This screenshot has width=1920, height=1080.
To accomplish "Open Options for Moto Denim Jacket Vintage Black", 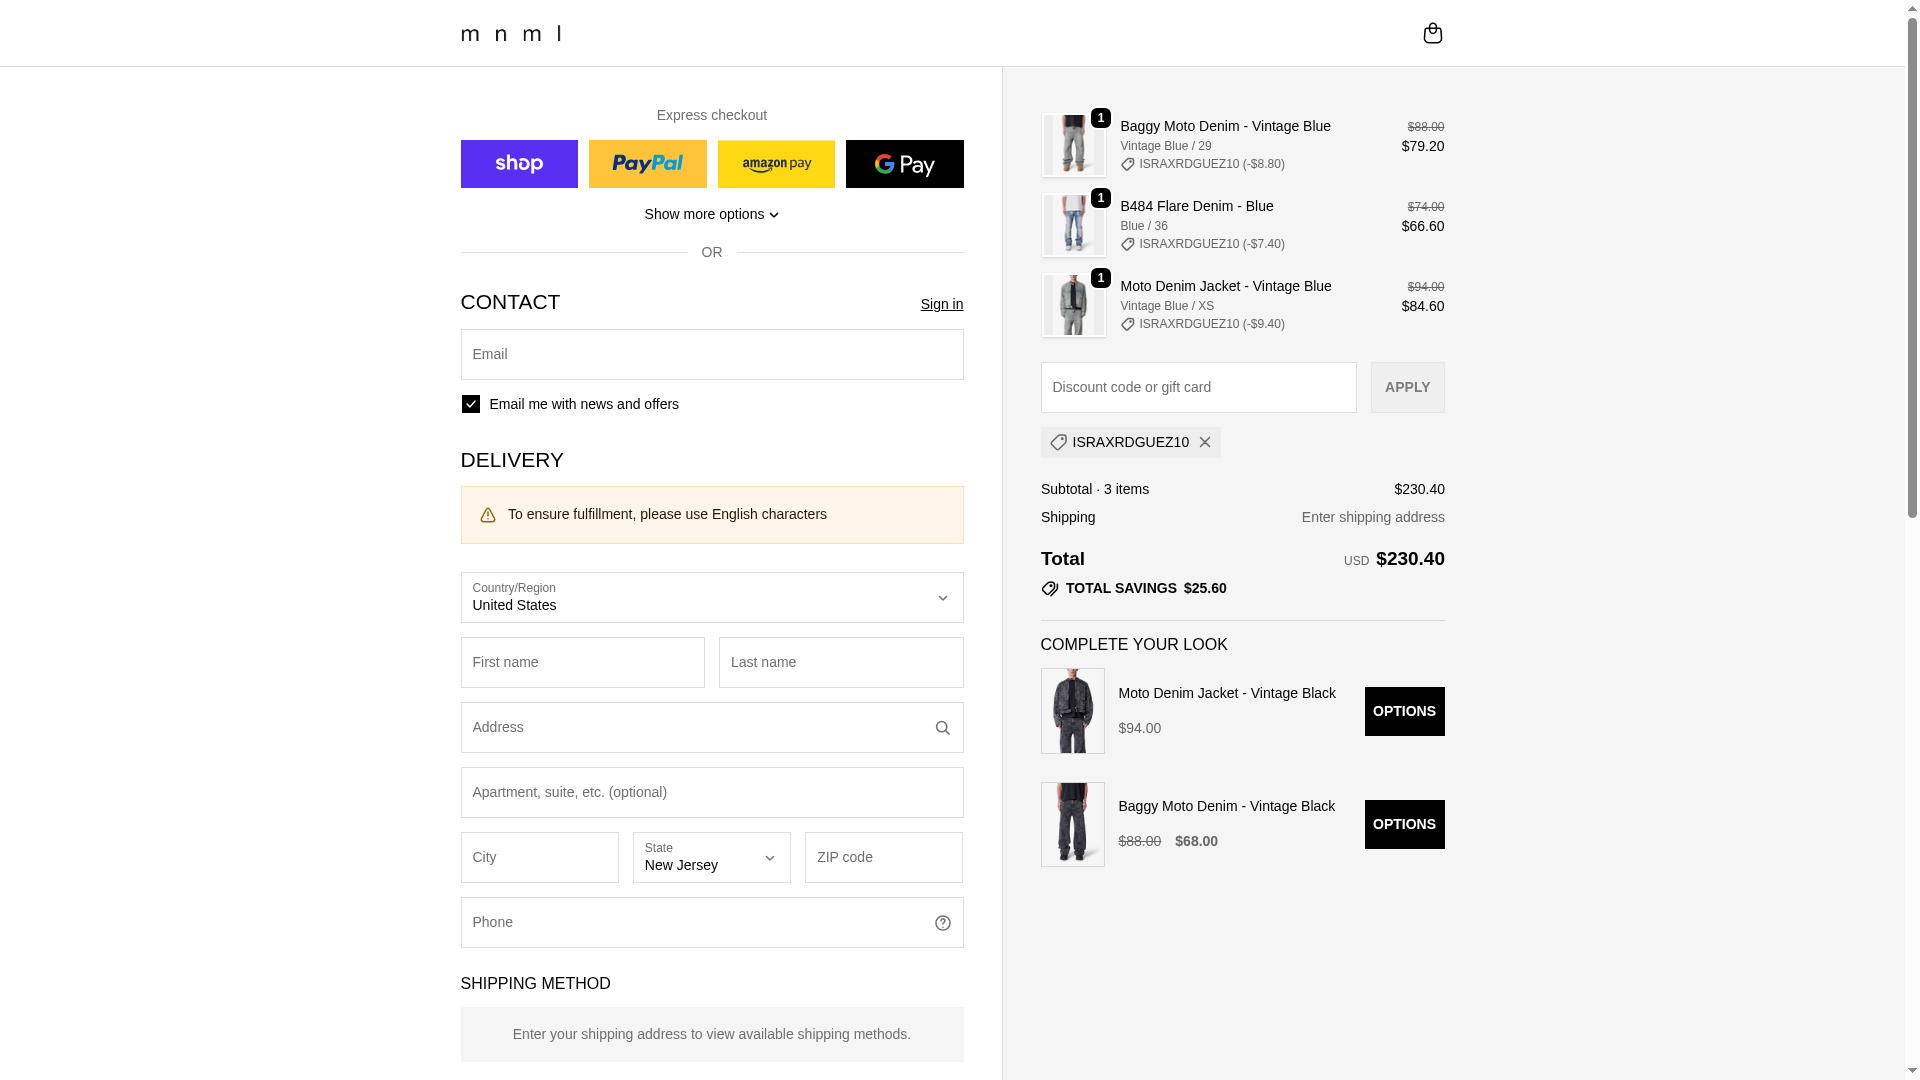I will (1404, 711).
